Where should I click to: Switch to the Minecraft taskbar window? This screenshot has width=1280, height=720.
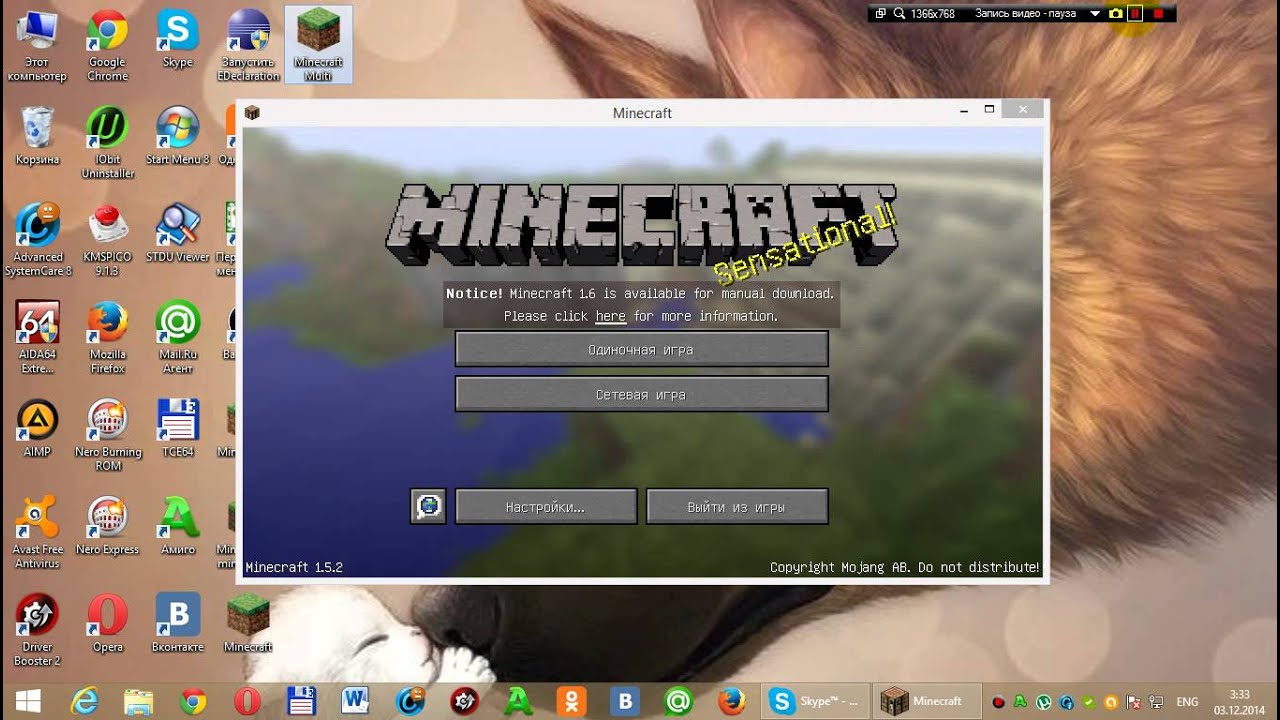(x=927, y=701)
